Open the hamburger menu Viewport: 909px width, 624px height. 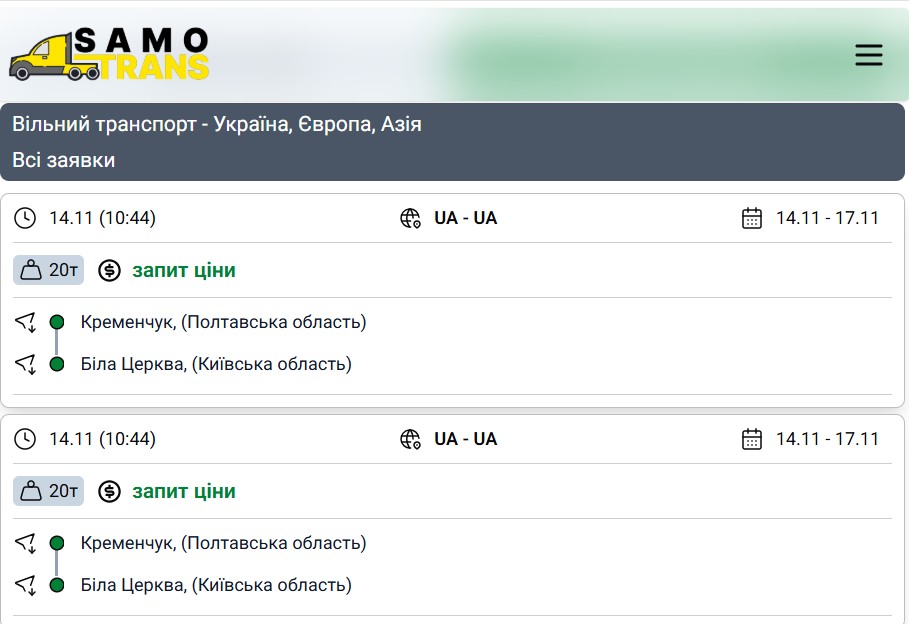[868, 56]
